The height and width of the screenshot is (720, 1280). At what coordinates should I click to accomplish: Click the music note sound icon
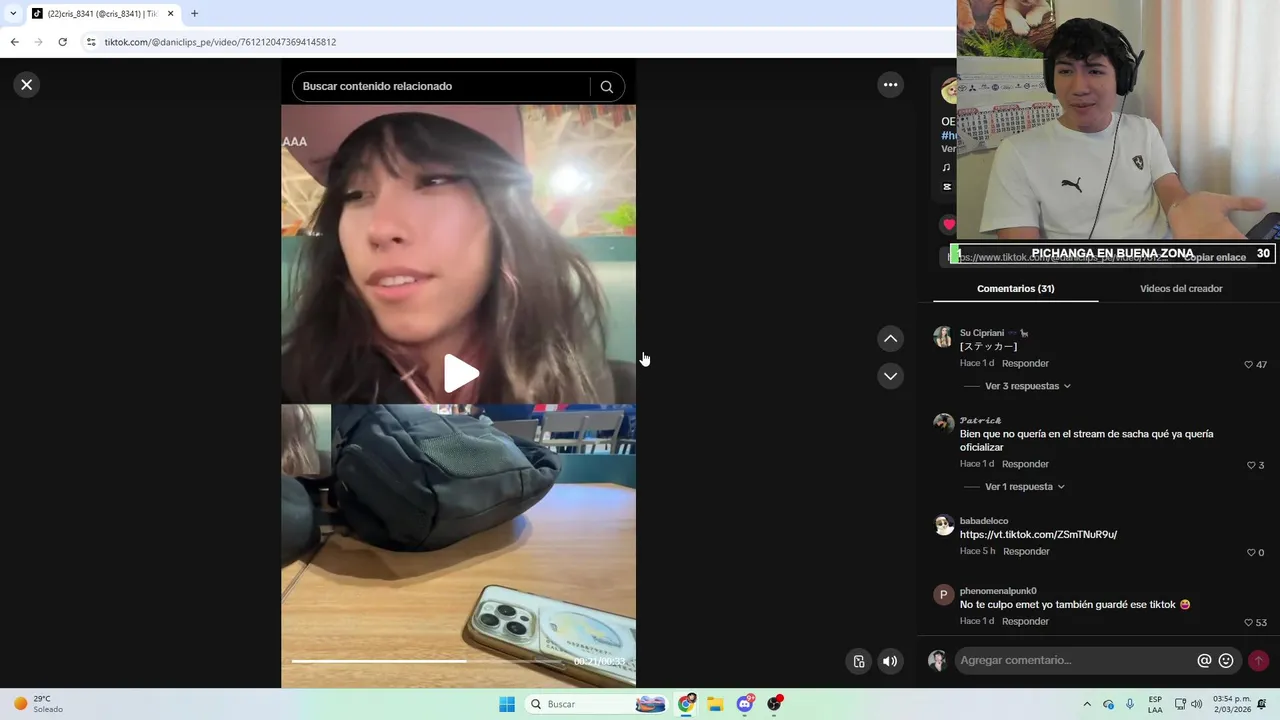946,167
